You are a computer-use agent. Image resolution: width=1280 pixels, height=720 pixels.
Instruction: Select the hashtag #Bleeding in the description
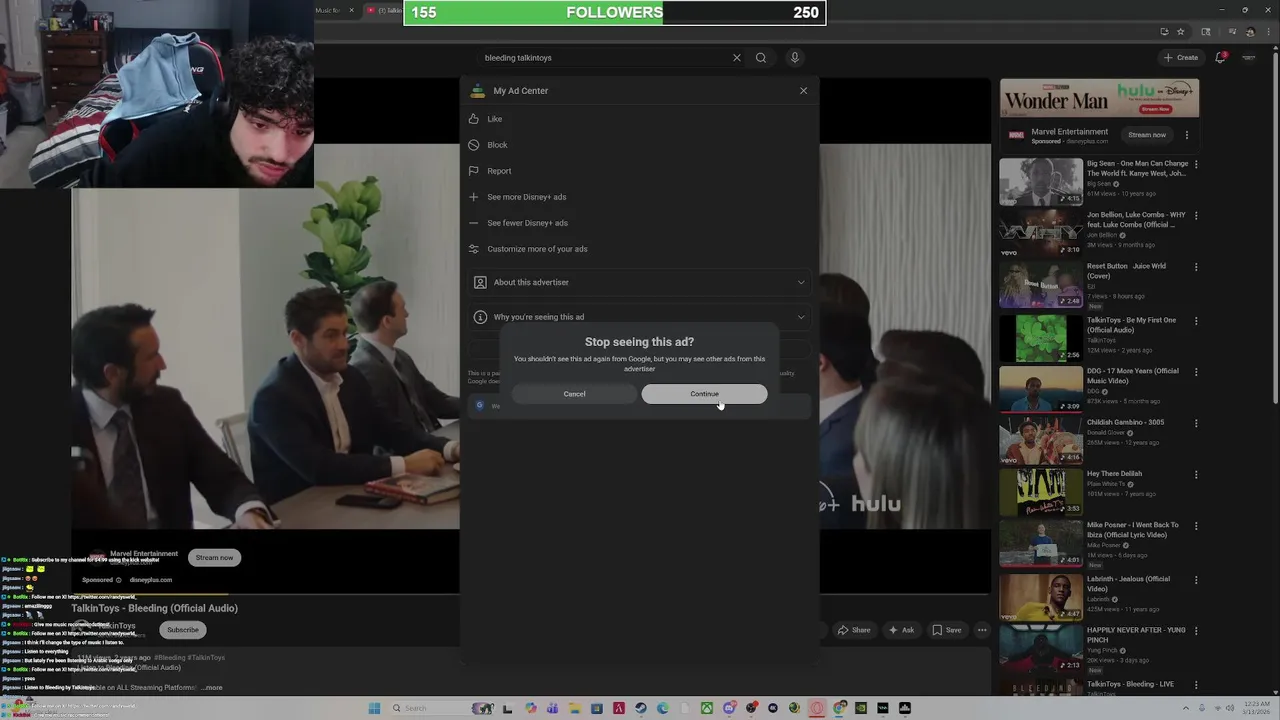[170, 658]
